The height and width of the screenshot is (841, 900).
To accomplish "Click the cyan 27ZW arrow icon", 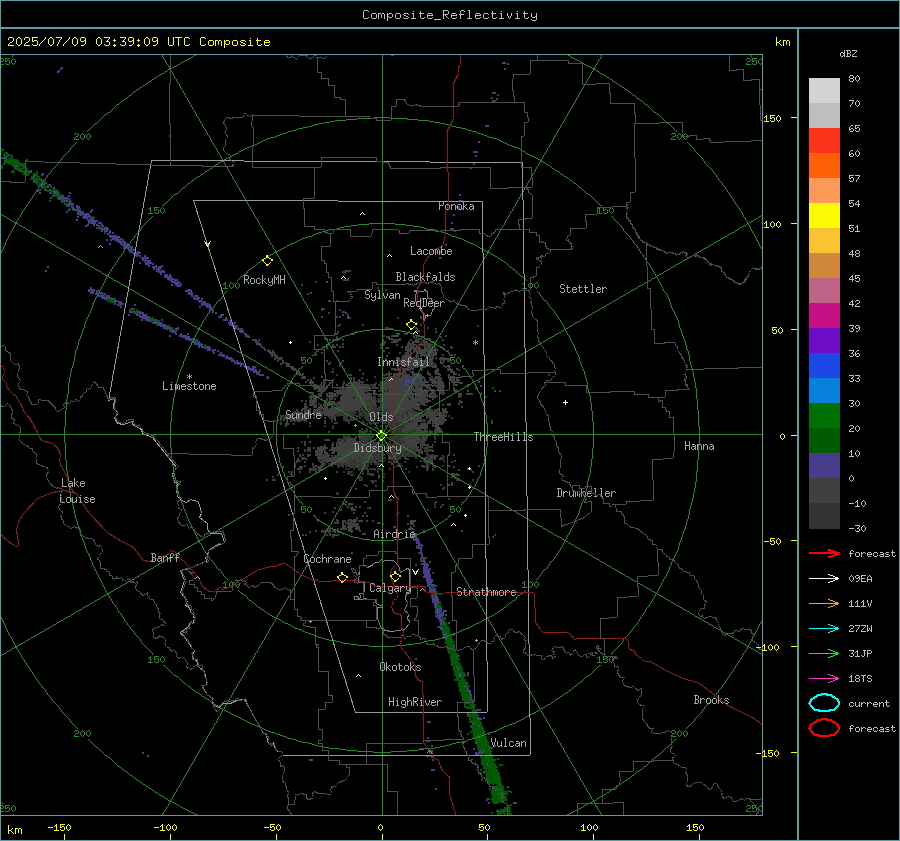I will pyautogui.click(x=824, y=629).
